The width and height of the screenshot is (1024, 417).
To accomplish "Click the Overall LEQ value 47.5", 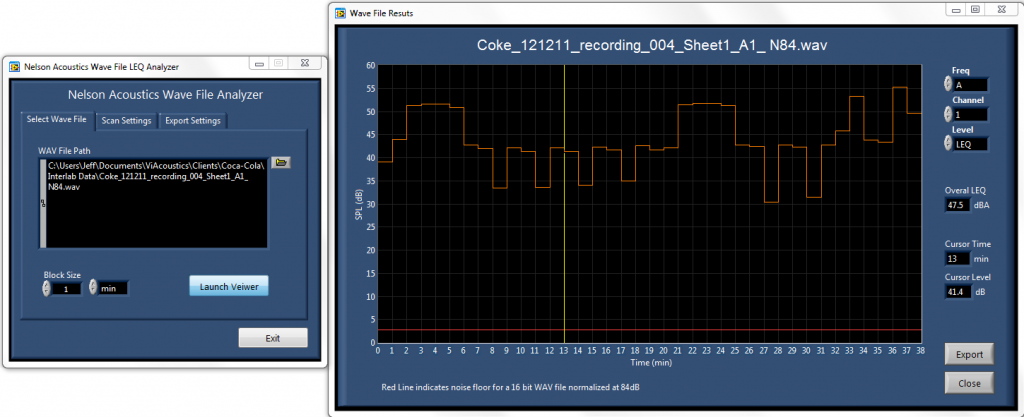I will (958, 205).
